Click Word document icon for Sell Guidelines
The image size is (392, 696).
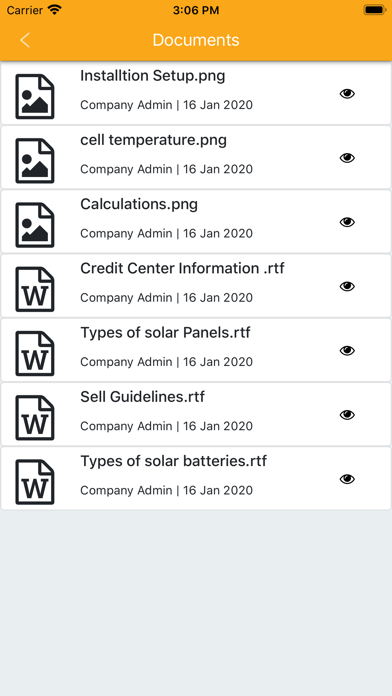point(35,418)
